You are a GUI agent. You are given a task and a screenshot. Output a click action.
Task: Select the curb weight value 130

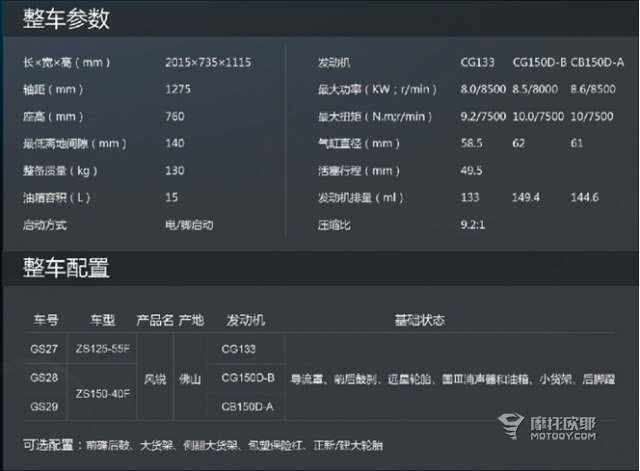[175, 171]
